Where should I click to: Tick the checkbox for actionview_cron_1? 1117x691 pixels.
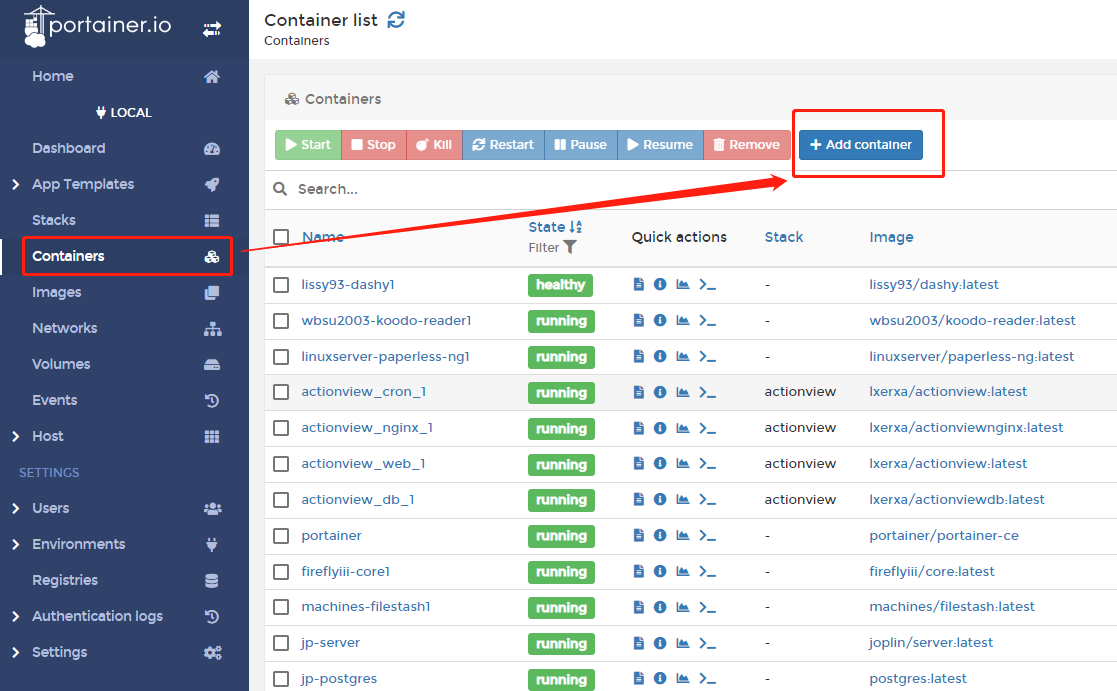tap(281, 392)
